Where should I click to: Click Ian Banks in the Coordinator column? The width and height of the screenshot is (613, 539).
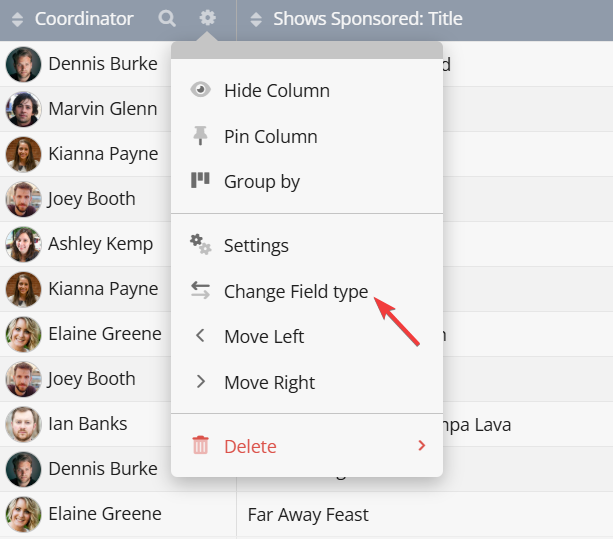[87, 423]
